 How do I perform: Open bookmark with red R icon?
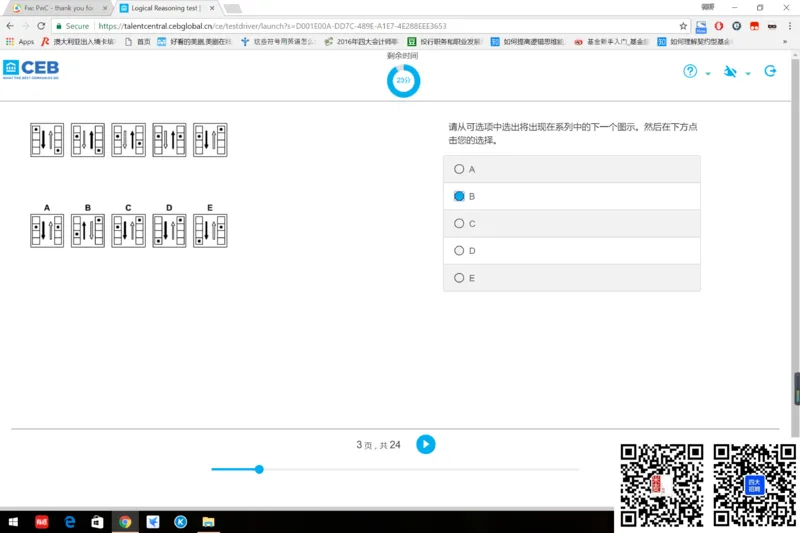point(78,42)
